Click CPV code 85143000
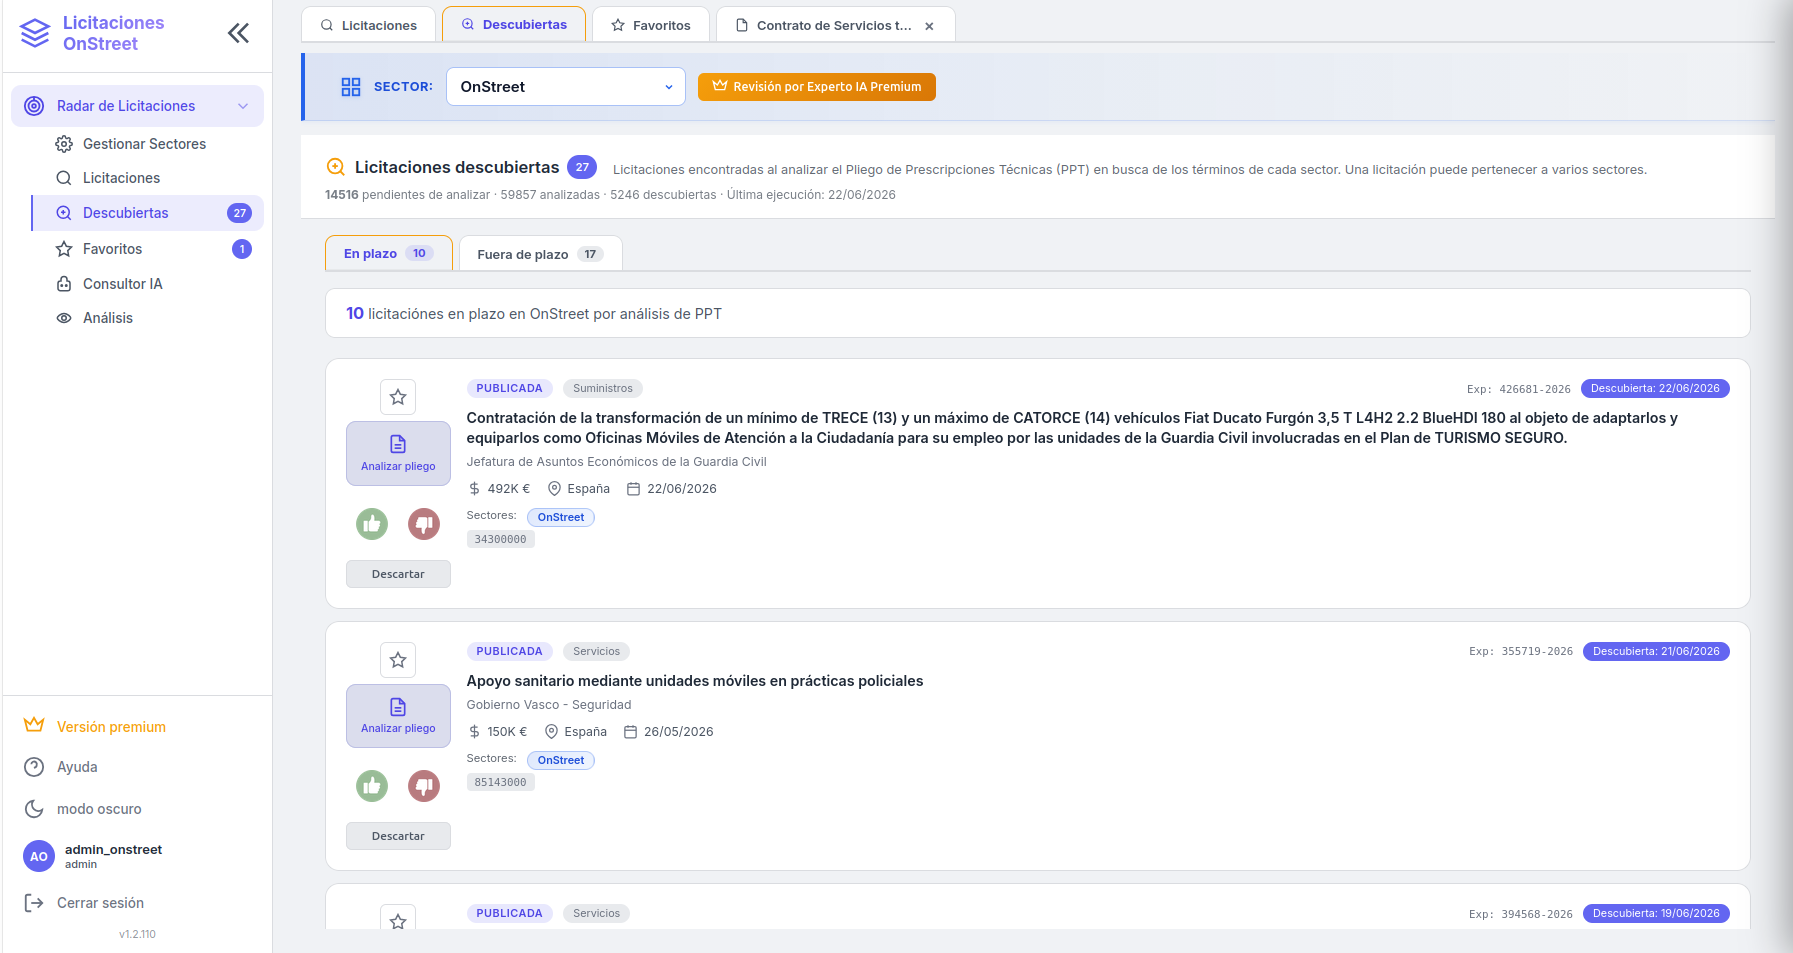The width and height of the screenshot is (1793, 953). pyautogui.click(x=500, y=782)
